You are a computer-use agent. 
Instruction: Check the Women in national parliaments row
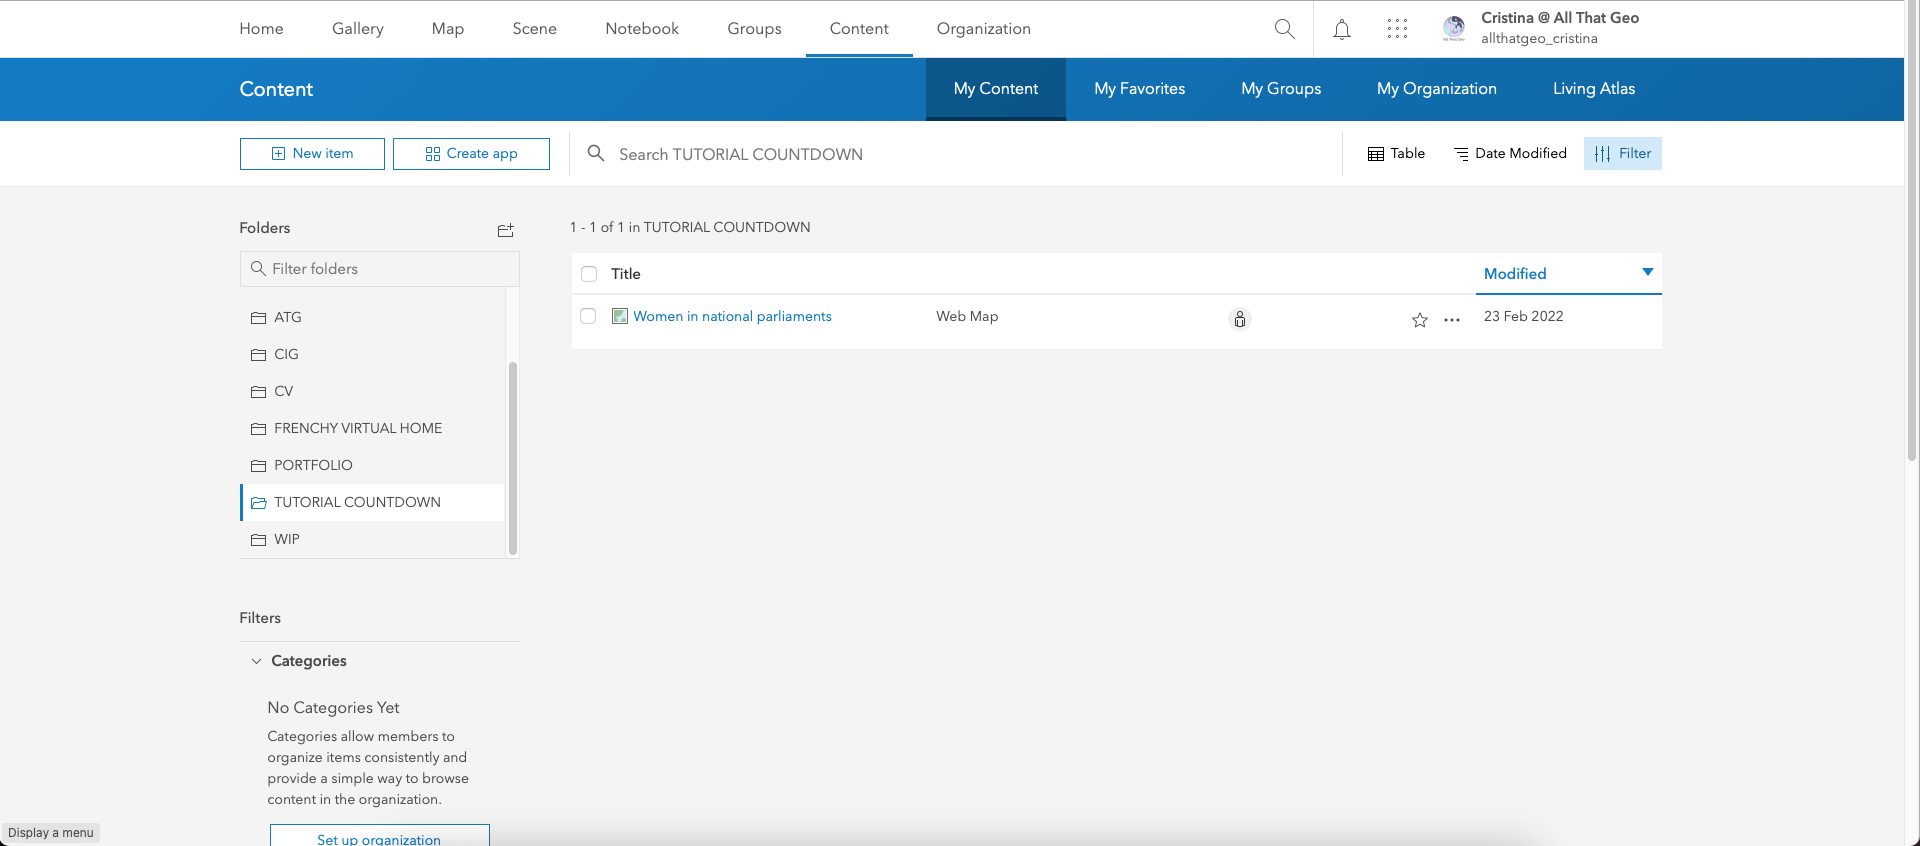pos(588,316)
